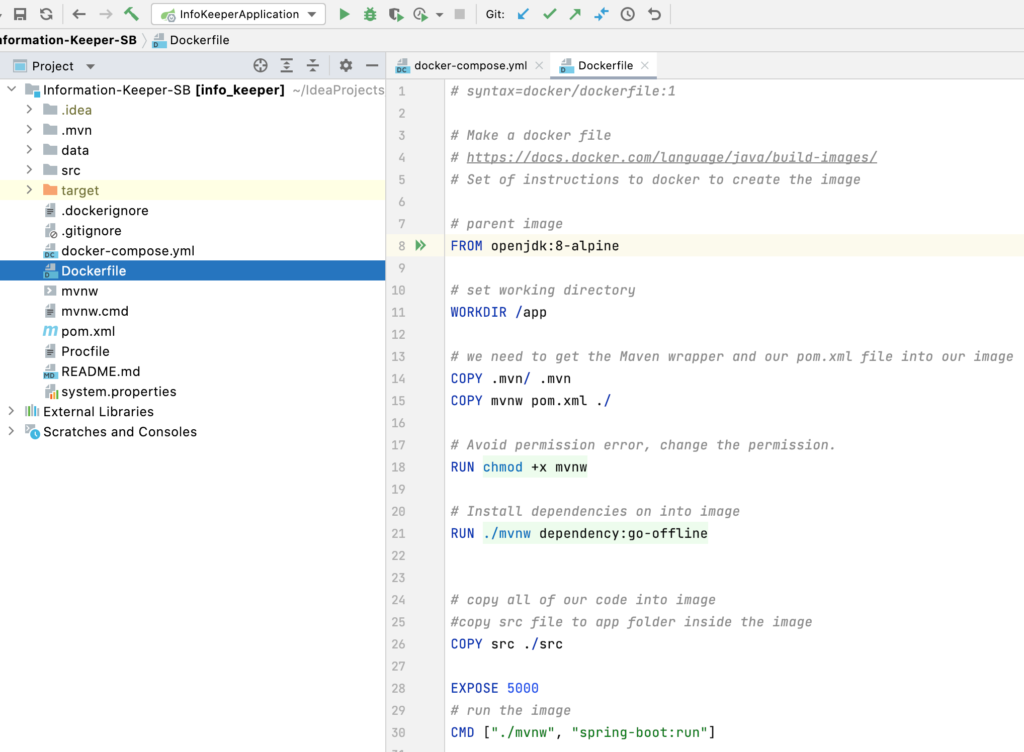Run the InfoKeeperApplication with the green play icon
The width and height of the screenshot is (1024, 752).
[344, 13]
